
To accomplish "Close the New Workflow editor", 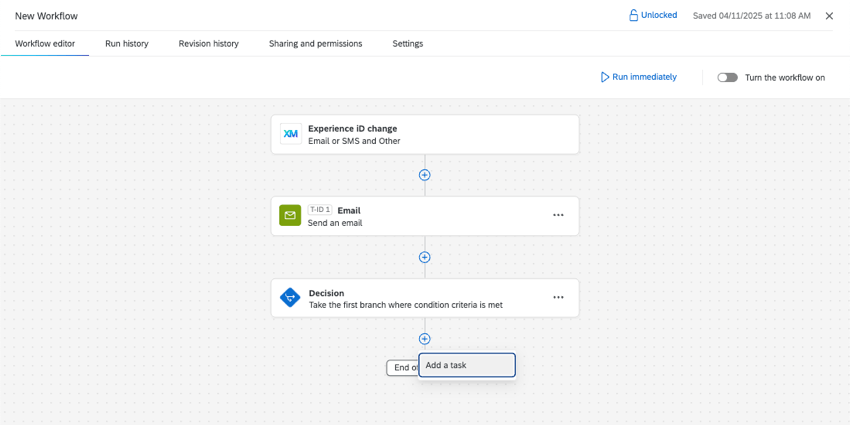I will [829, 16].
